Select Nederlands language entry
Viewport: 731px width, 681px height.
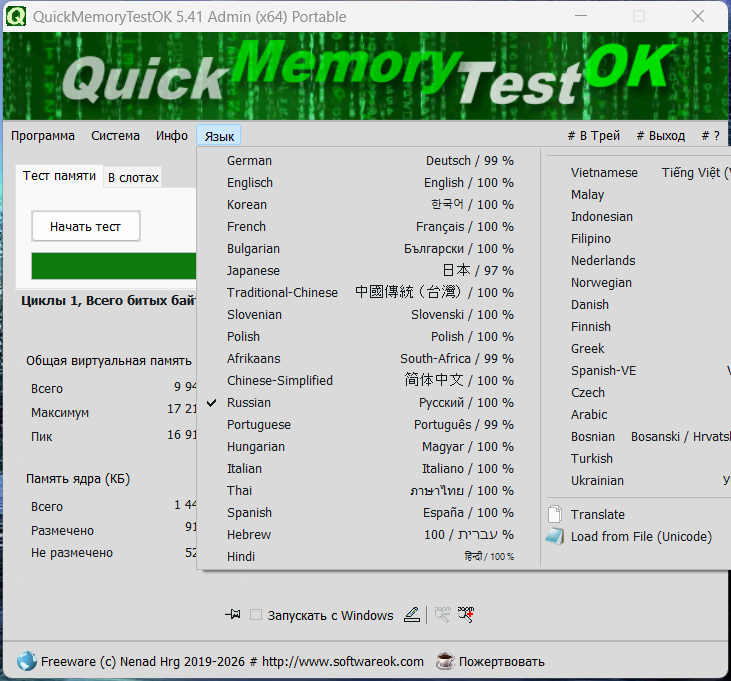(x=638, y=261)
